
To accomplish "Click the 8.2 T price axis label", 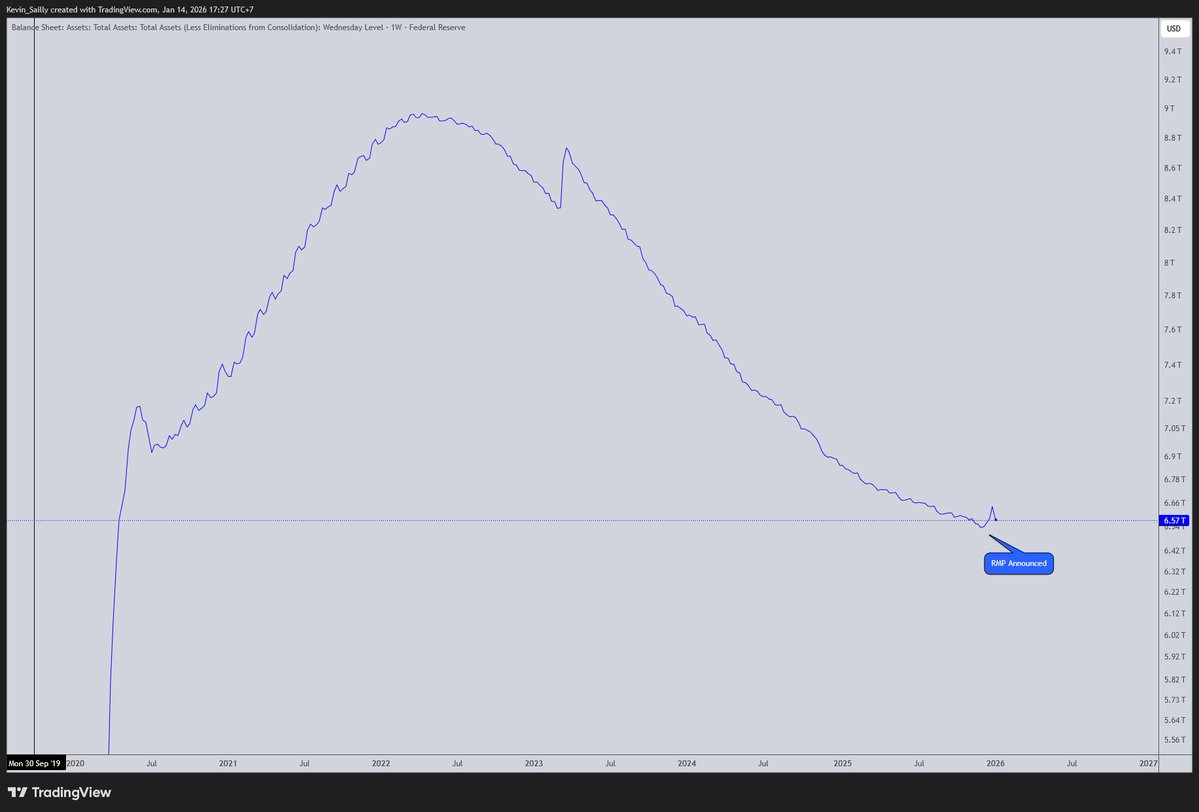I will click(1172, 230).
